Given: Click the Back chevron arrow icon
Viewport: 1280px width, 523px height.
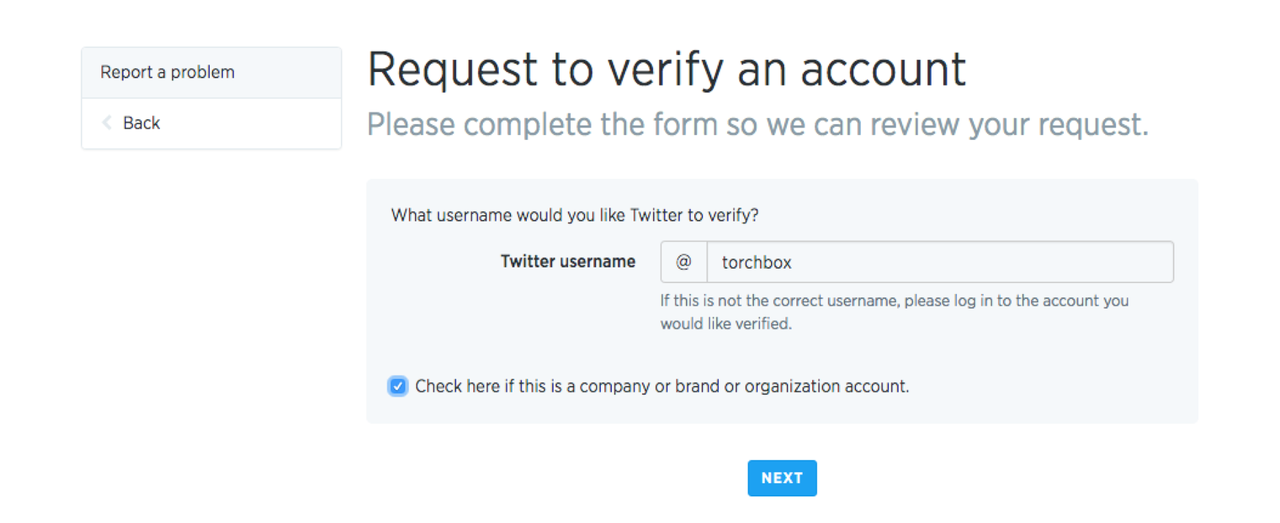Looking at the screenshot, I should 107,123.
